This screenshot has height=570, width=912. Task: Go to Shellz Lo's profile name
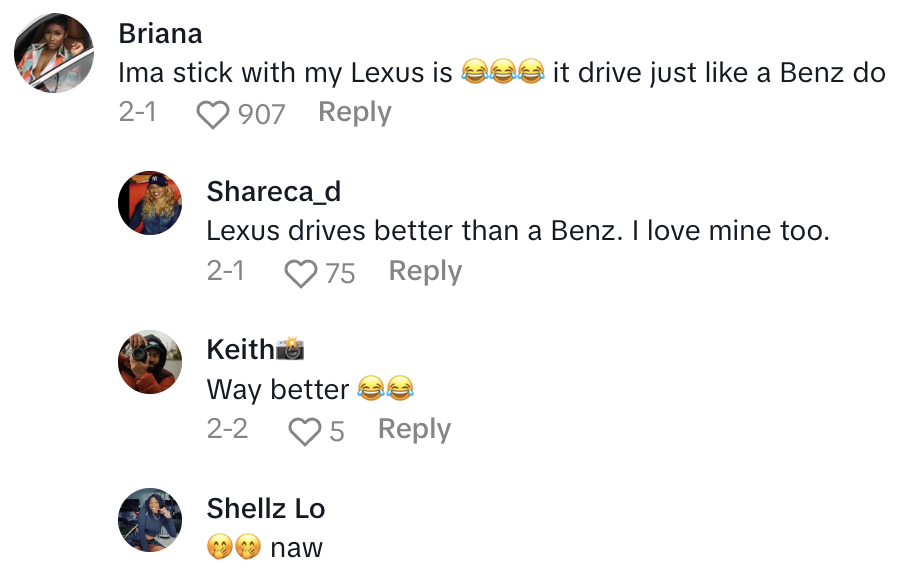pos(266,508)
